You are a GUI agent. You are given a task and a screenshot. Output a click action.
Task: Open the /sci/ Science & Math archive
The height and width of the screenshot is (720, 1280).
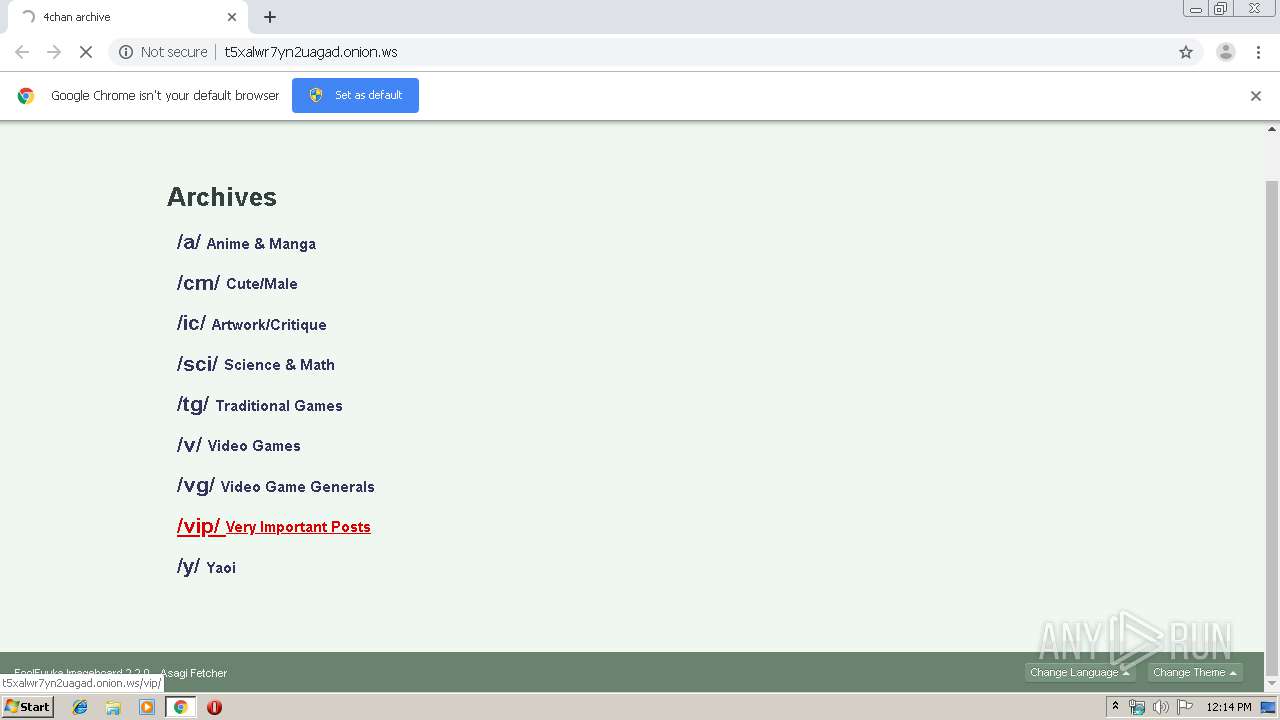(256, 364)
